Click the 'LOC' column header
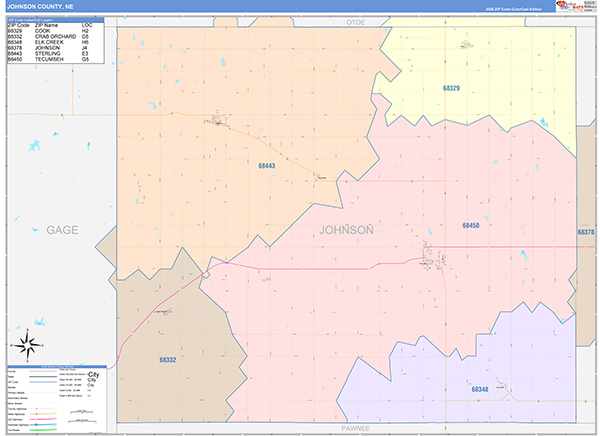 click(x=87, y=25)
